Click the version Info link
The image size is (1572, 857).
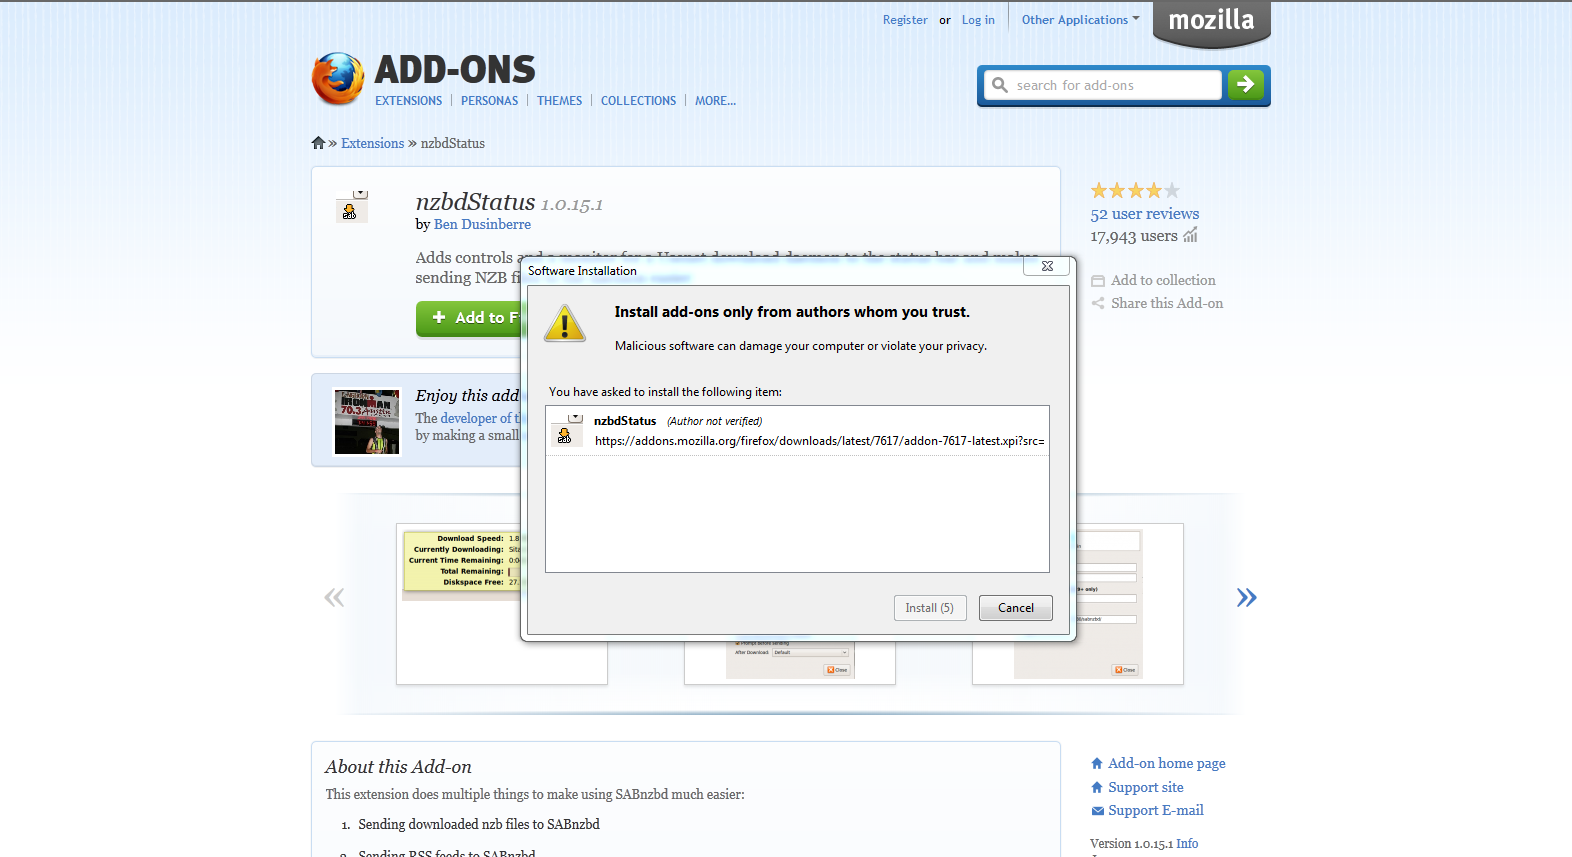pos(1187,844)
